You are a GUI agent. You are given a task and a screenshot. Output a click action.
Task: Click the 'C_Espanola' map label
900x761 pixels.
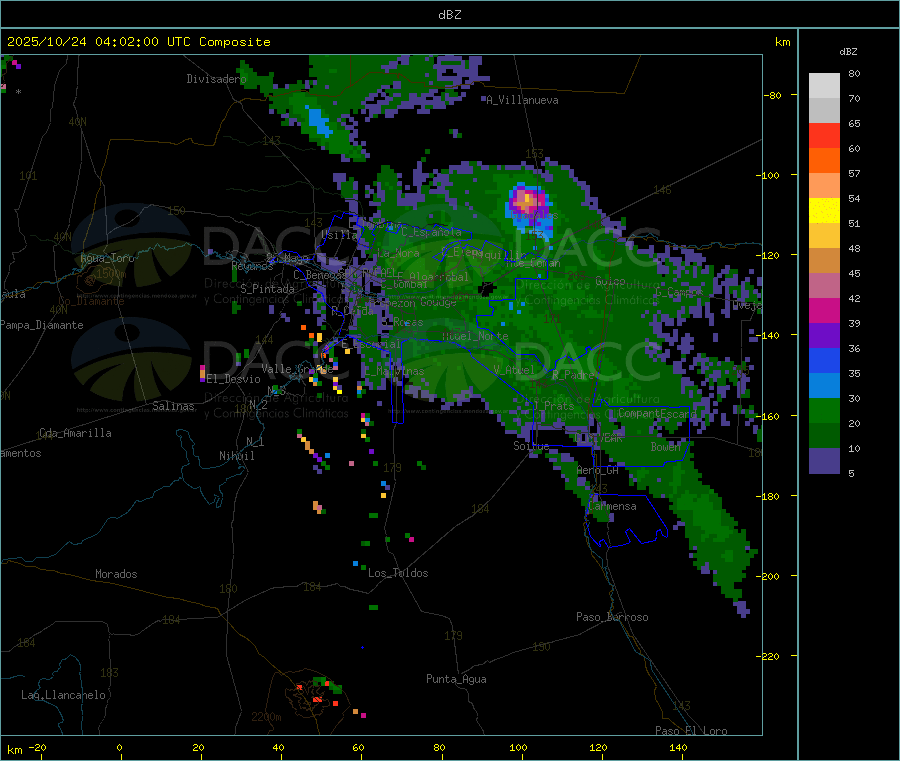[x=431, y=232]
